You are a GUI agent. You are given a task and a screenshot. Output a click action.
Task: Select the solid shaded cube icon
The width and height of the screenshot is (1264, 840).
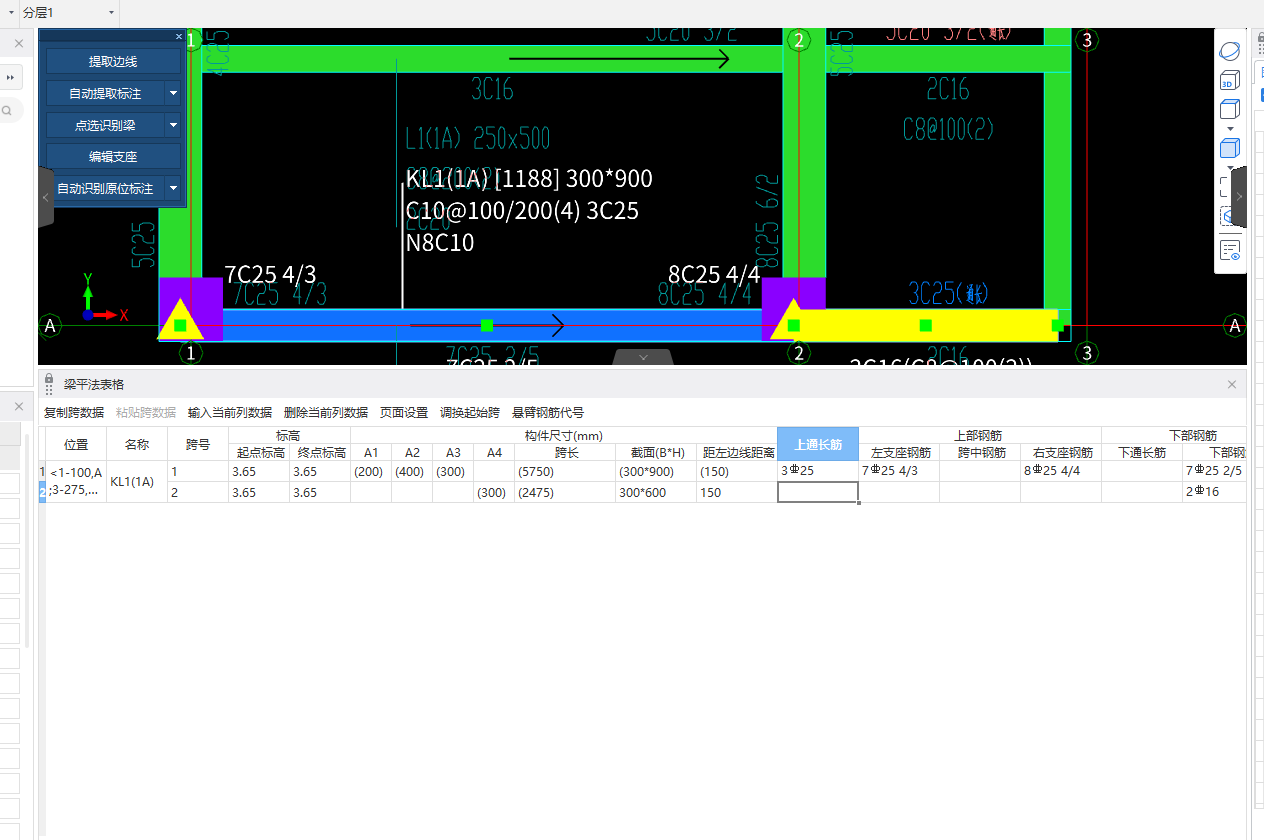(1230, 148)
